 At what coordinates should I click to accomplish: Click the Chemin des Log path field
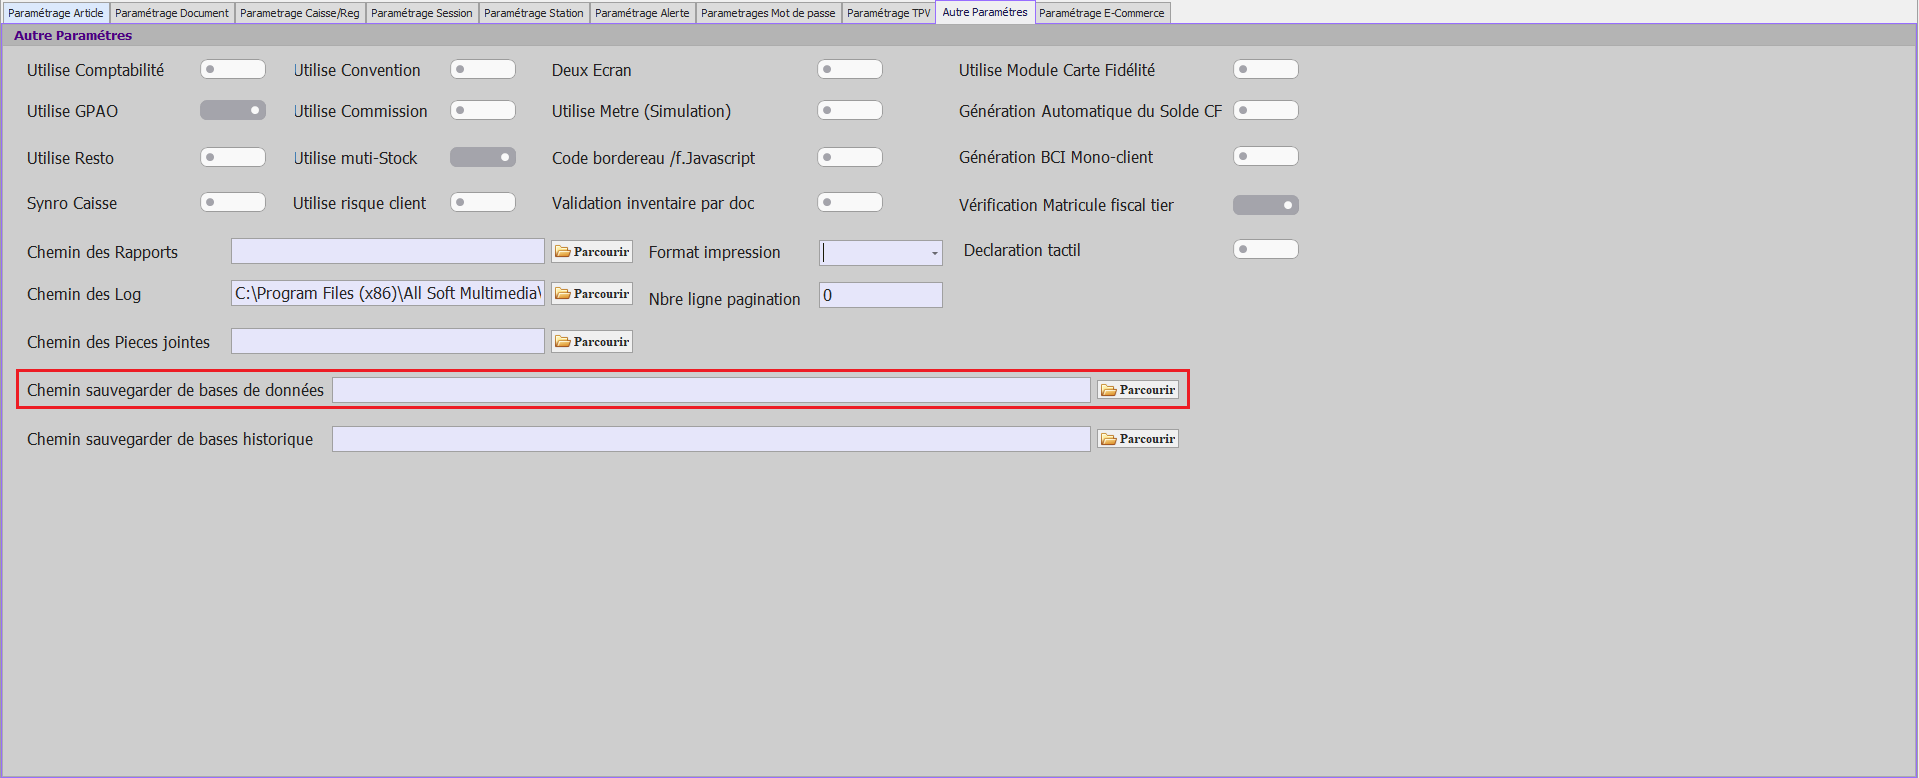(x=388, y=293)
